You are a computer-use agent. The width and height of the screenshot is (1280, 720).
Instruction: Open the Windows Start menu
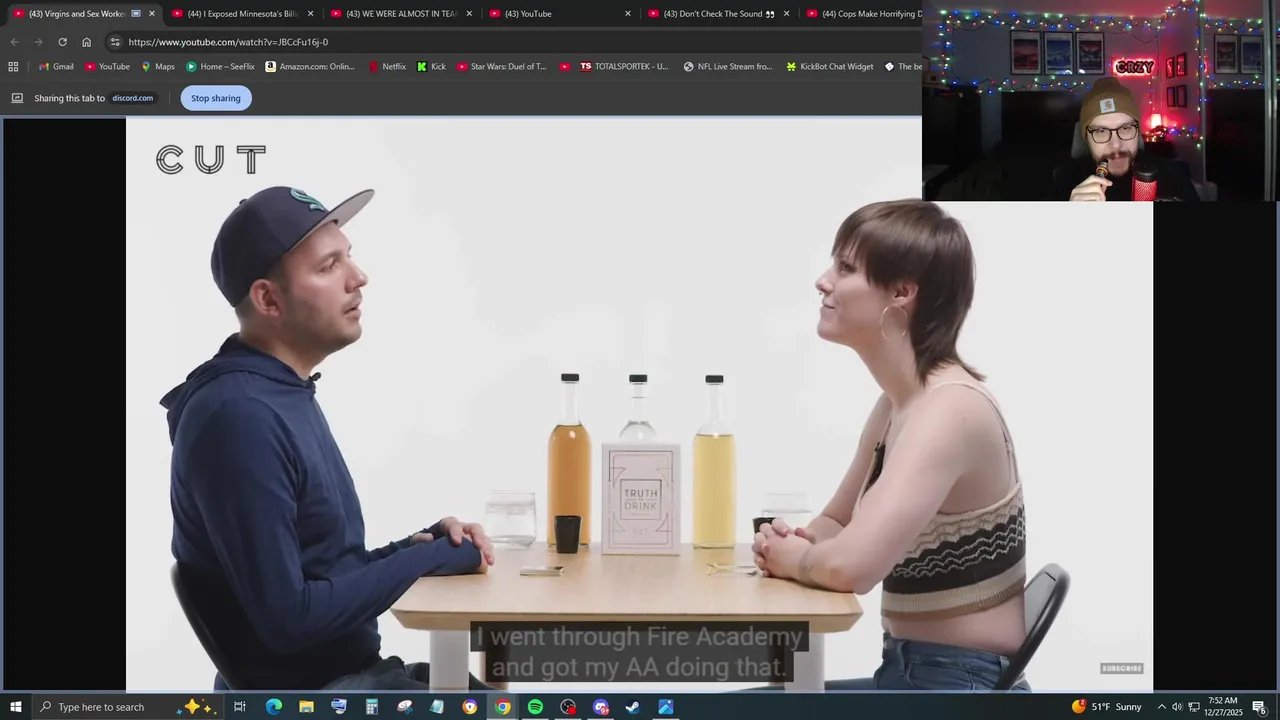[x=16, y=707]
